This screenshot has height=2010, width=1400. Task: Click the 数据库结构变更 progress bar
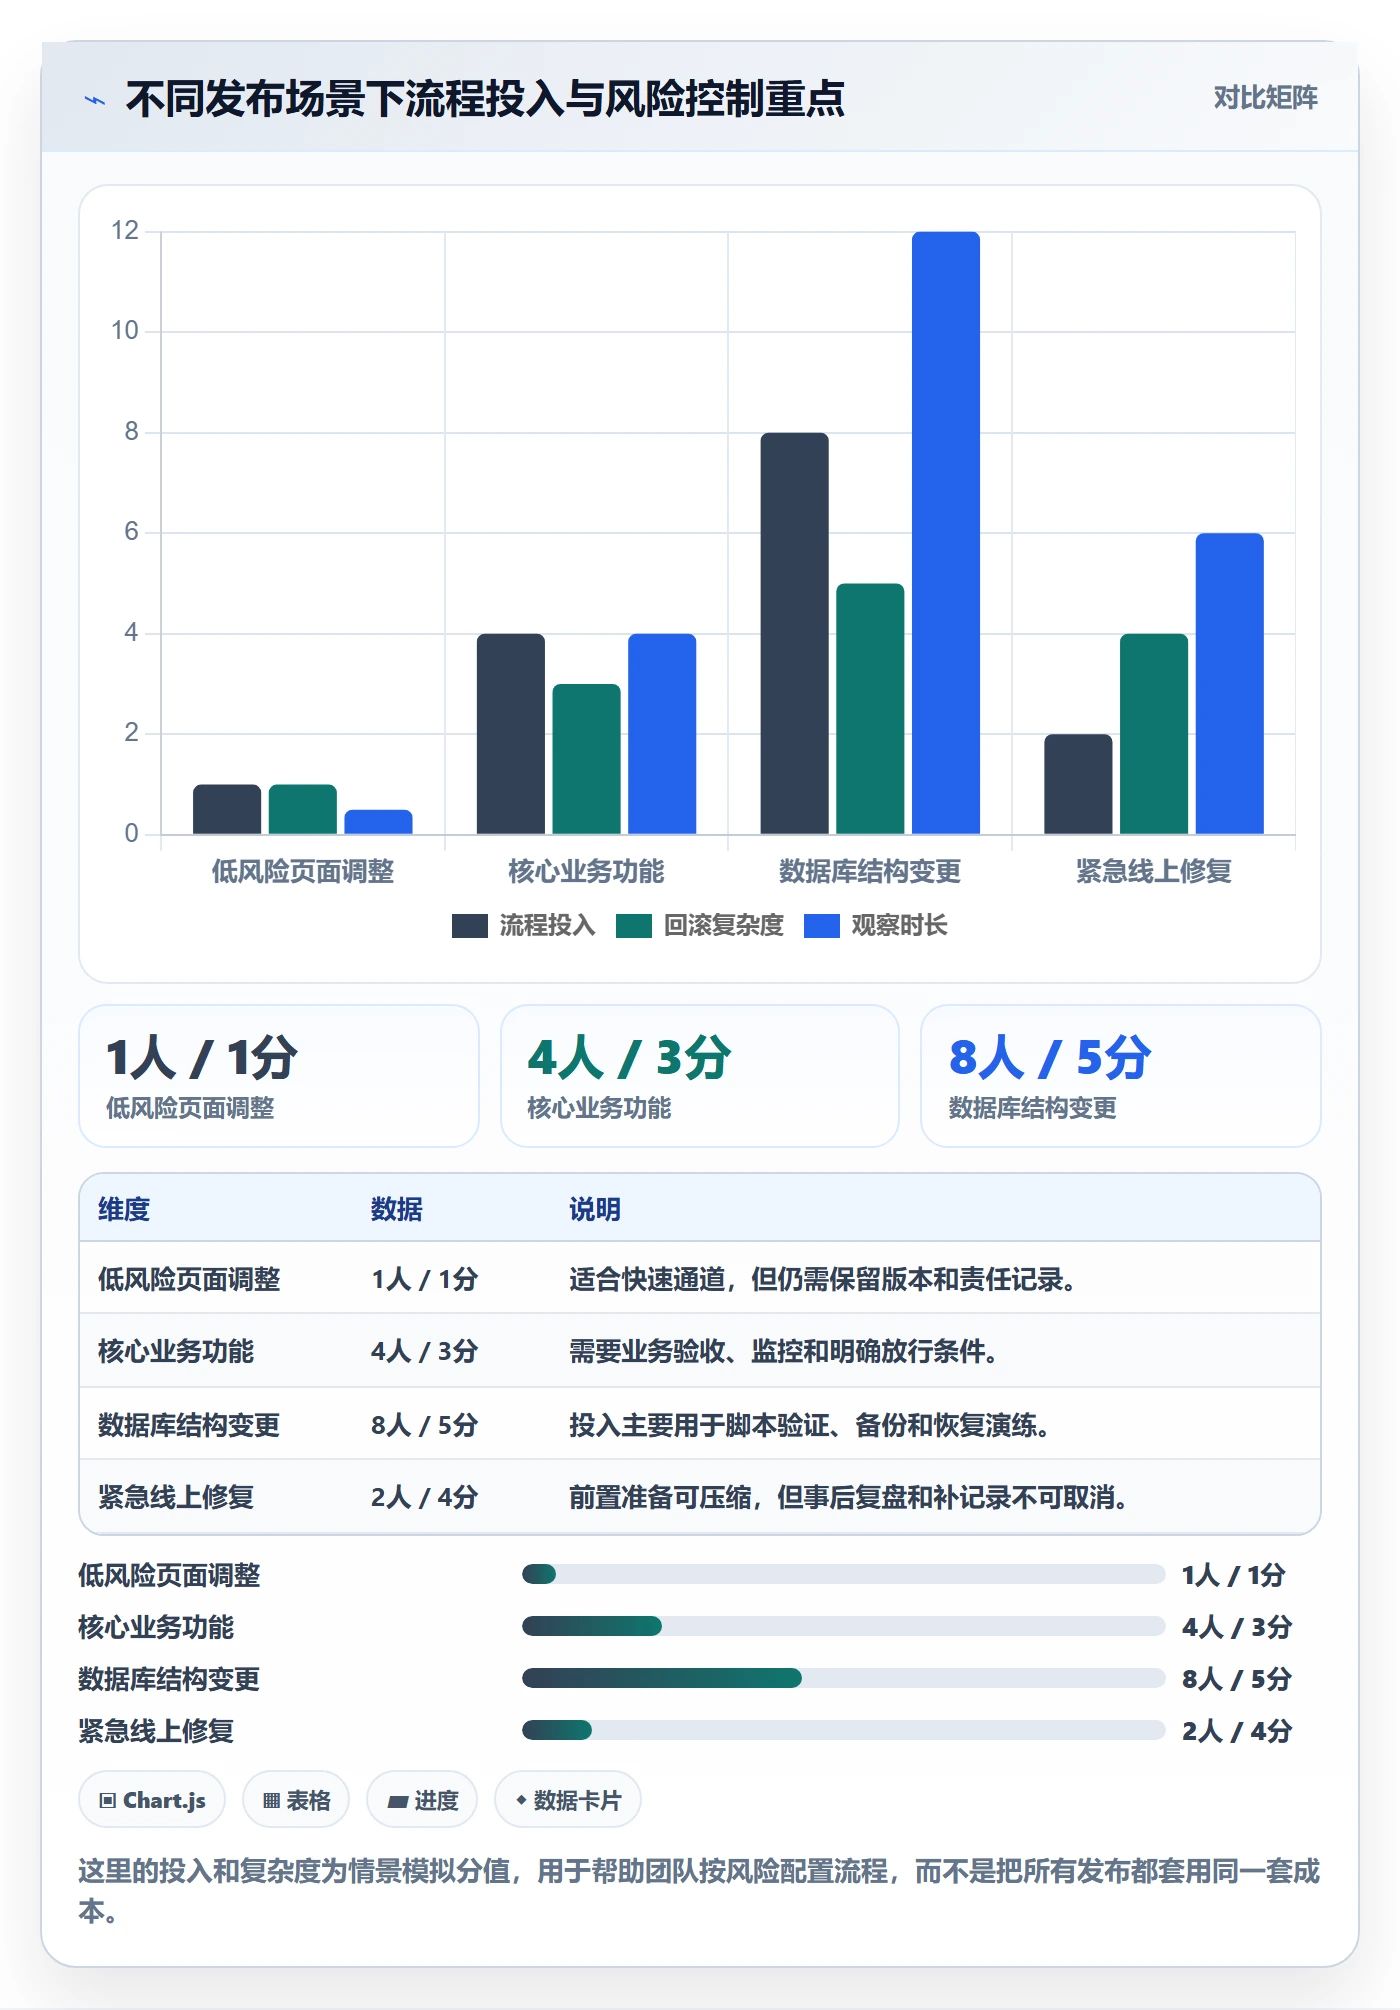click(843, 1678)
